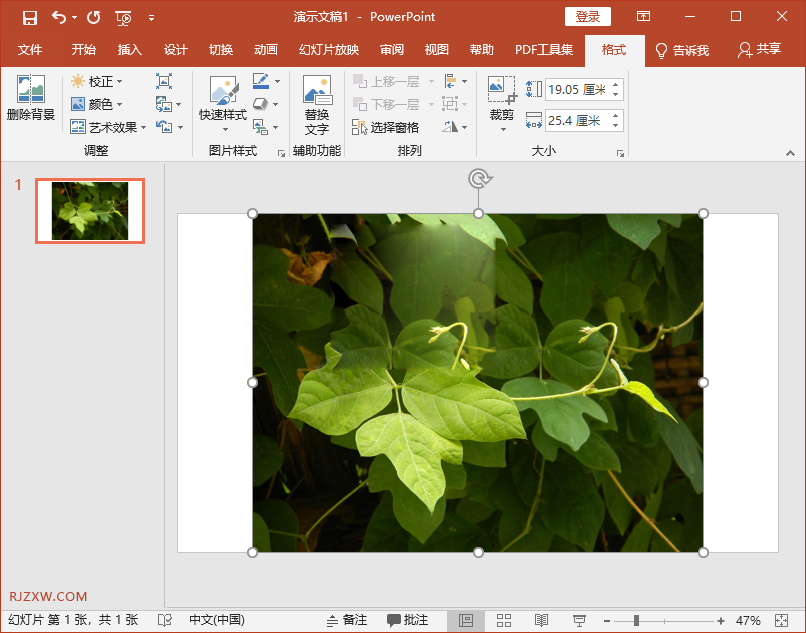806x633 pixels.
Task: Toggle the Notes (备注) pane
Action: (347, 621)
